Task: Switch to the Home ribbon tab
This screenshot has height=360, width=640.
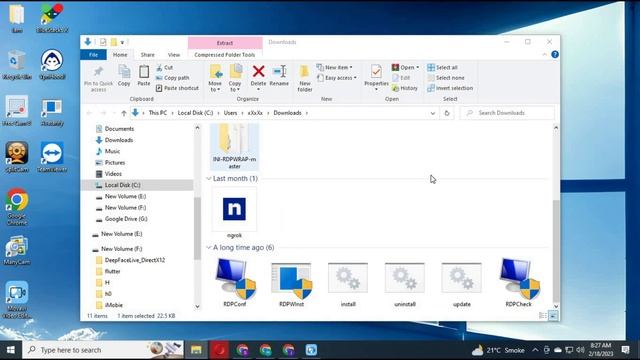Action: pyautogui.click(x=120, y=55)
